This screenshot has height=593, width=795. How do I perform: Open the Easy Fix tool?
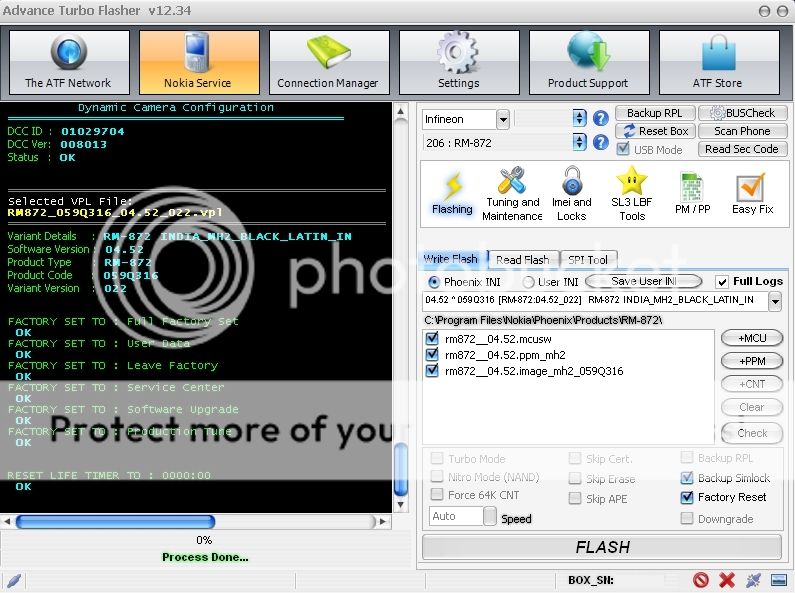pyautogui.click(x=752, y=194)
